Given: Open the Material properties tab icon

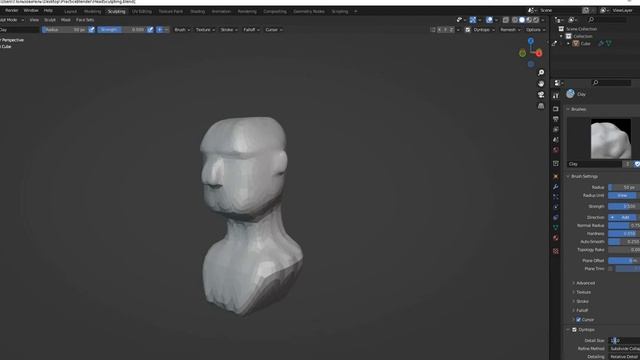Looking at the screenshot, I should [556, 238].
